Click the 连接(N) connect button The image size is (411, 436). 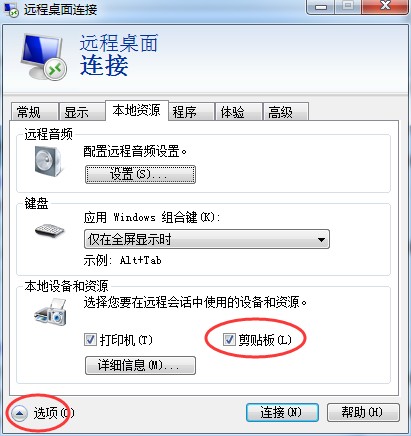coord(282,413)
